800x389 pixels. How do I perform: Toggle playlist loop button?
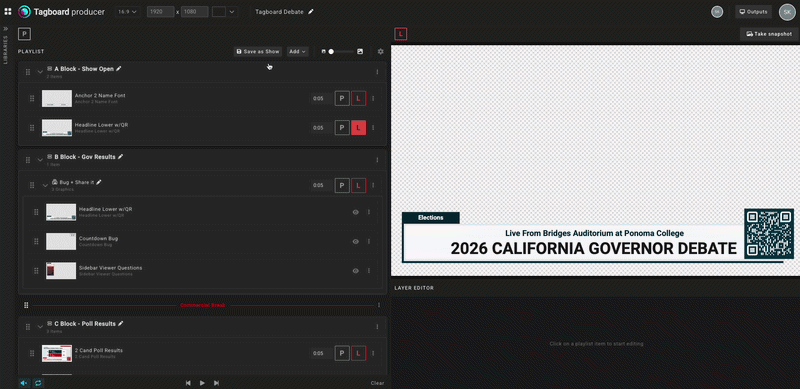click(37, 383)
